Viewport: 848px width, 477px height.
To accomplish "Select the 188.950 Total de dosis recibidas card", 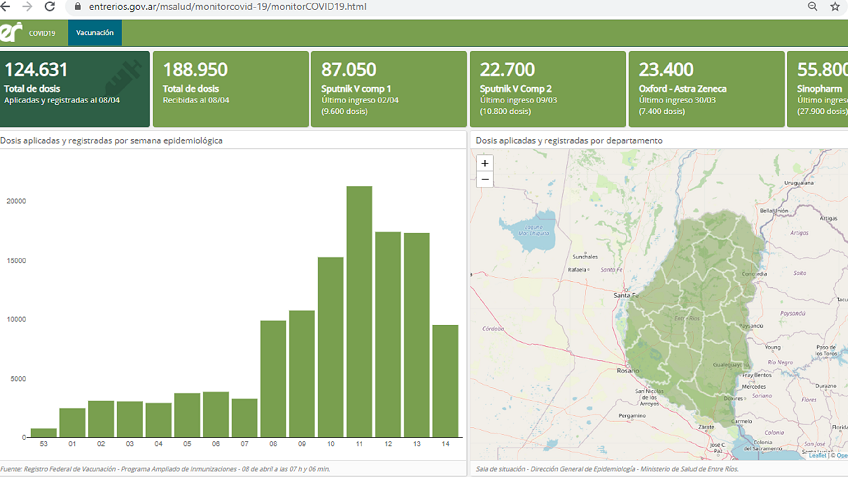I will pos(231,89).
